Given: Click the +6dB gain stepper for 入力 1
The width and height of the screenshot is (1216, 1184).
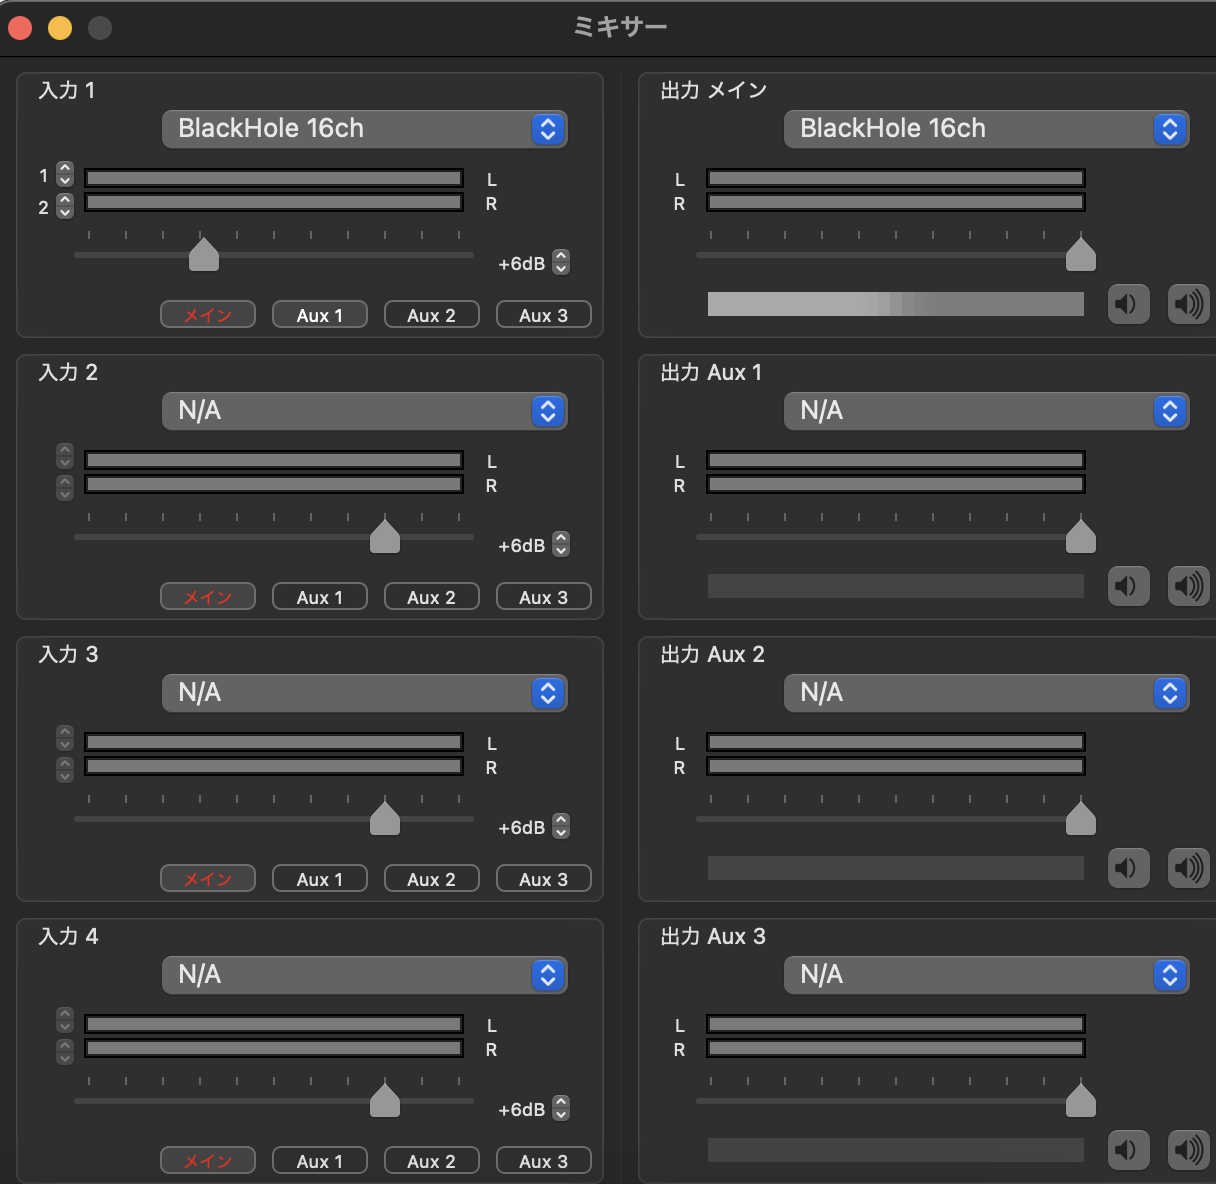Looking at the screenshot, I should point(561,263).
